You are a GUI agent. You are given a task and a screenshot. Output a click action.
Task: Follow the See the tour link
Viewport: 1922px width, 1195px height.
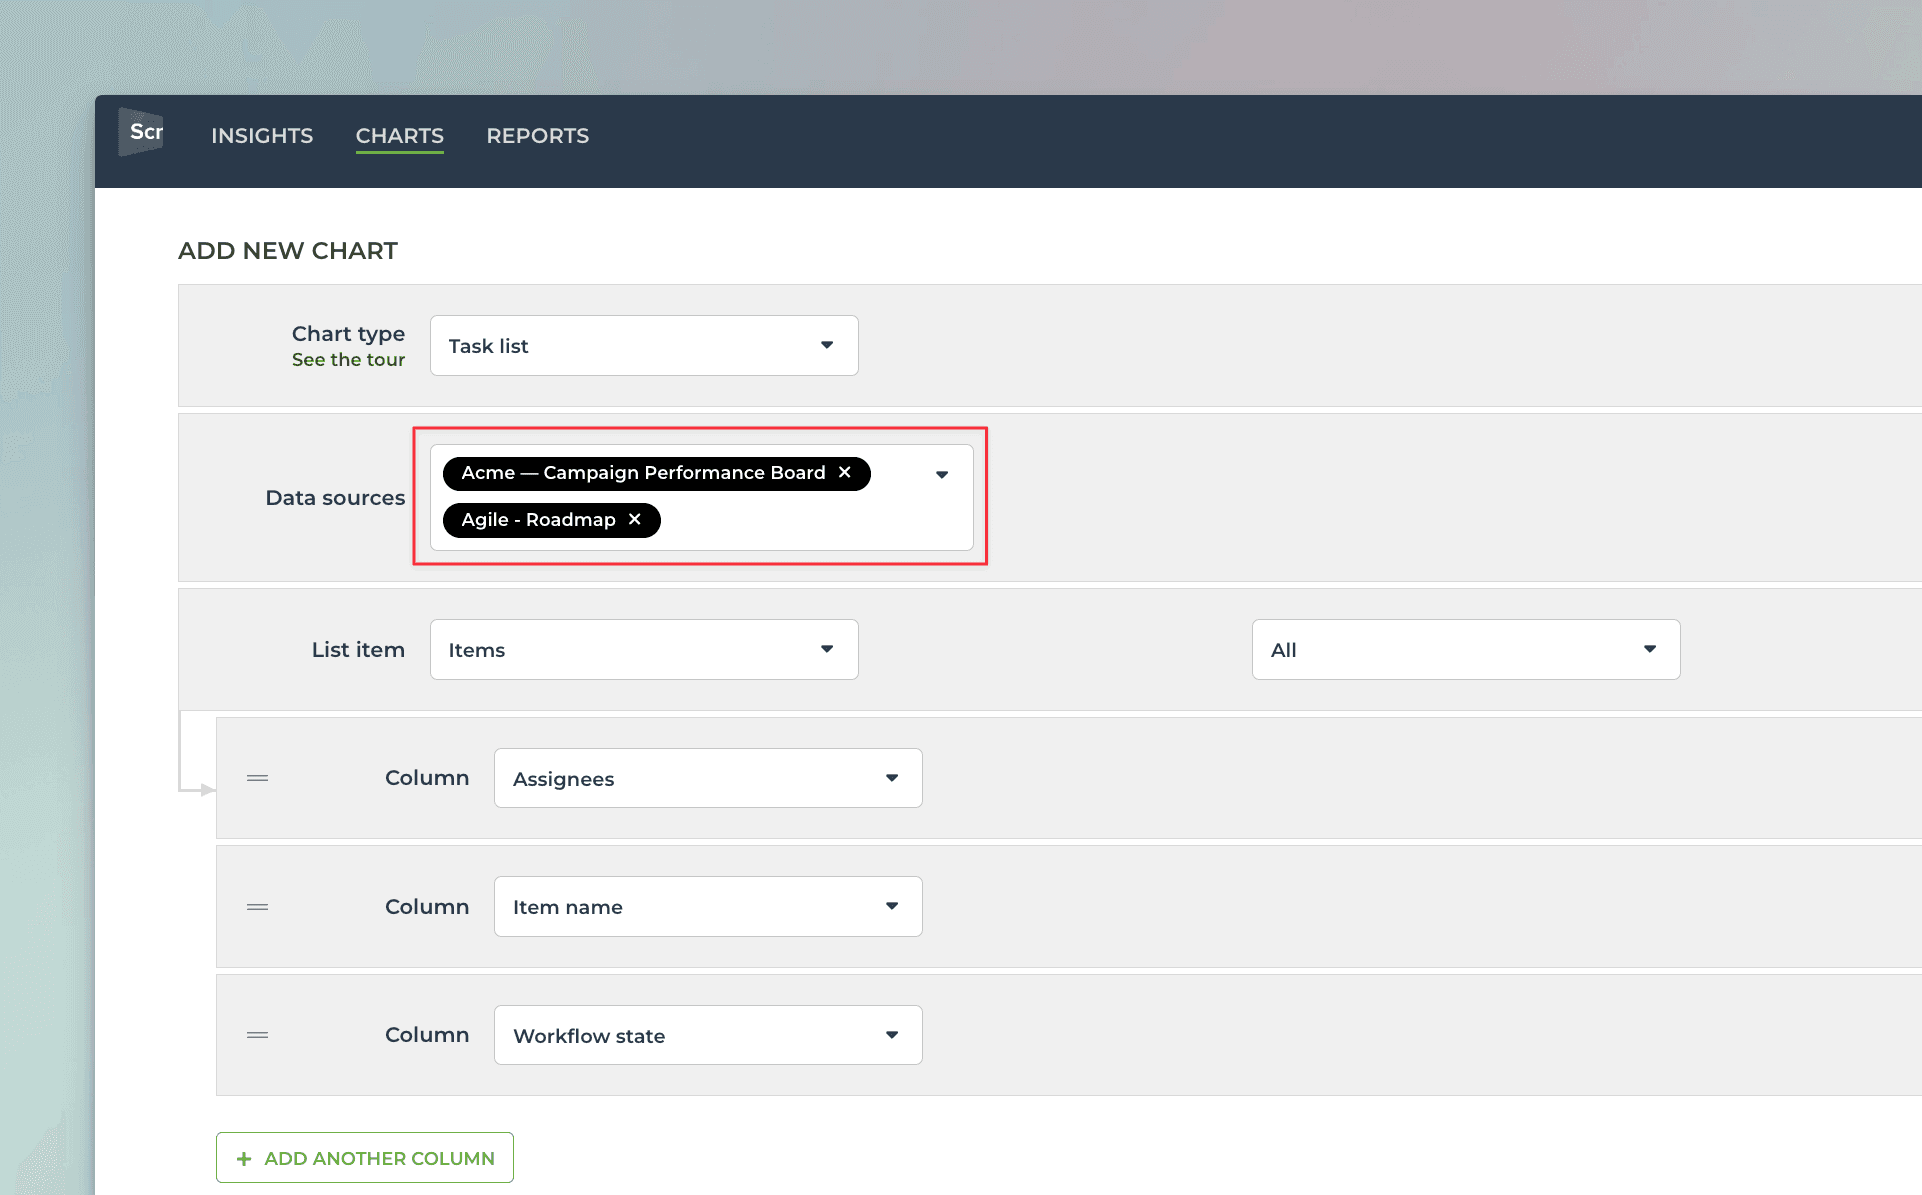pos(348,360)
